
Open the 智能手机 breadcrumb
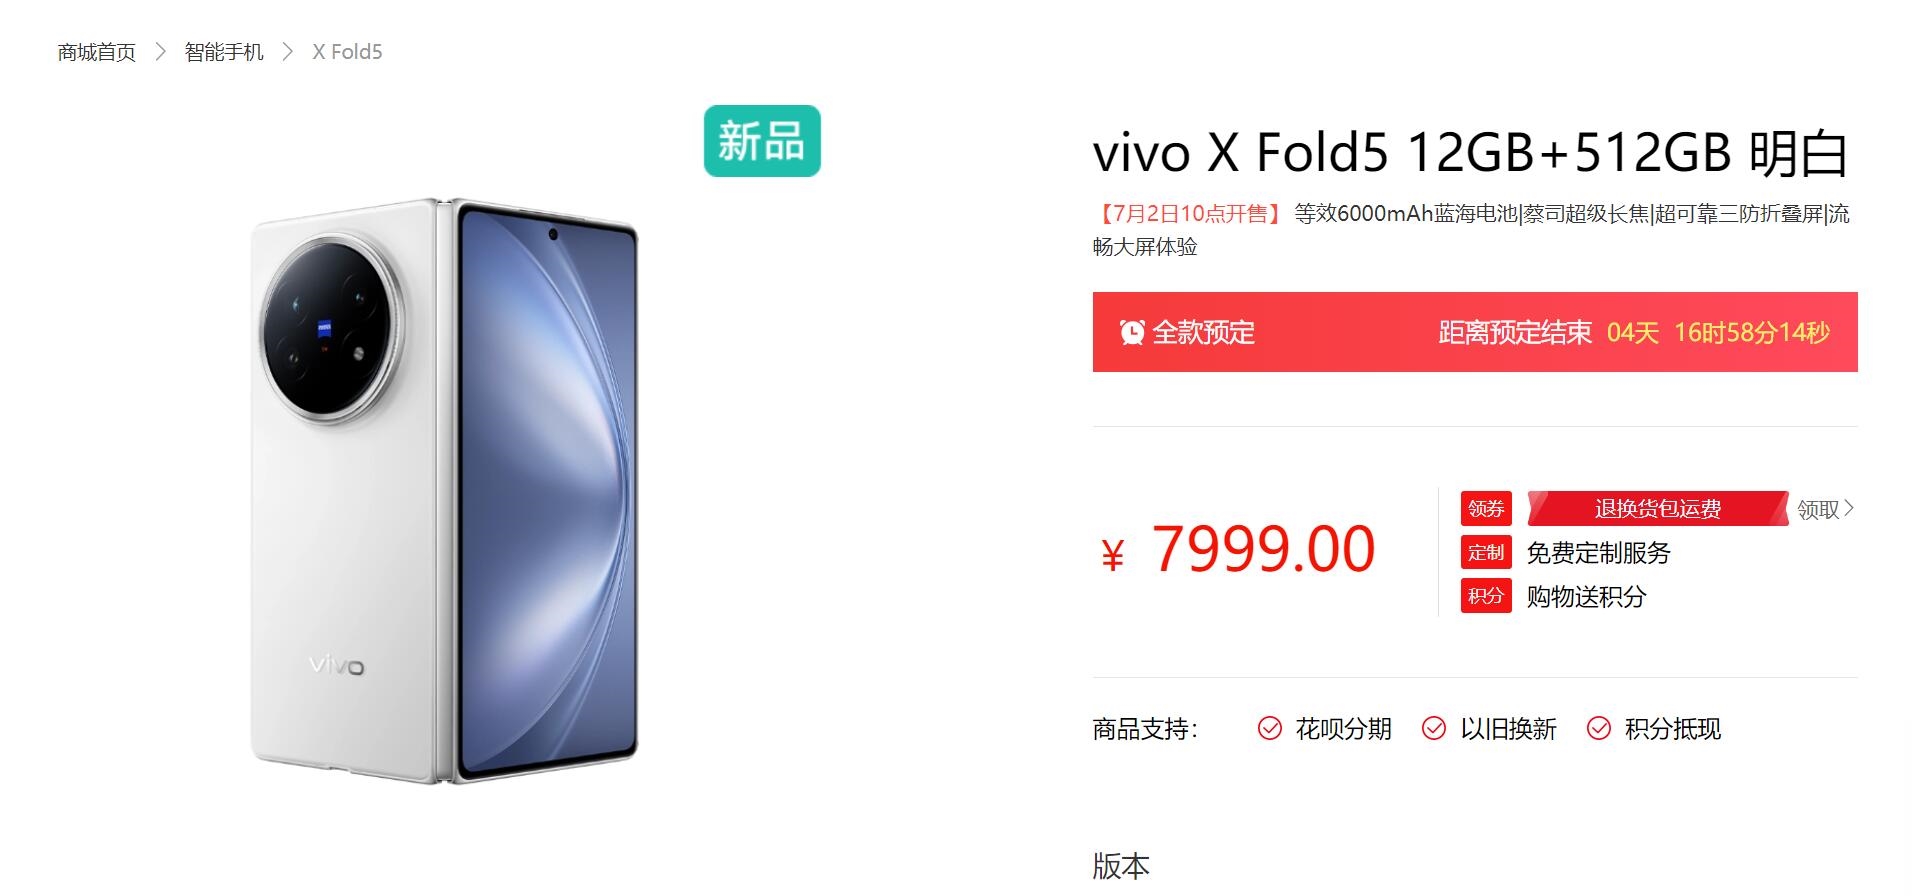pyautogui.click(x=224, y=52)
